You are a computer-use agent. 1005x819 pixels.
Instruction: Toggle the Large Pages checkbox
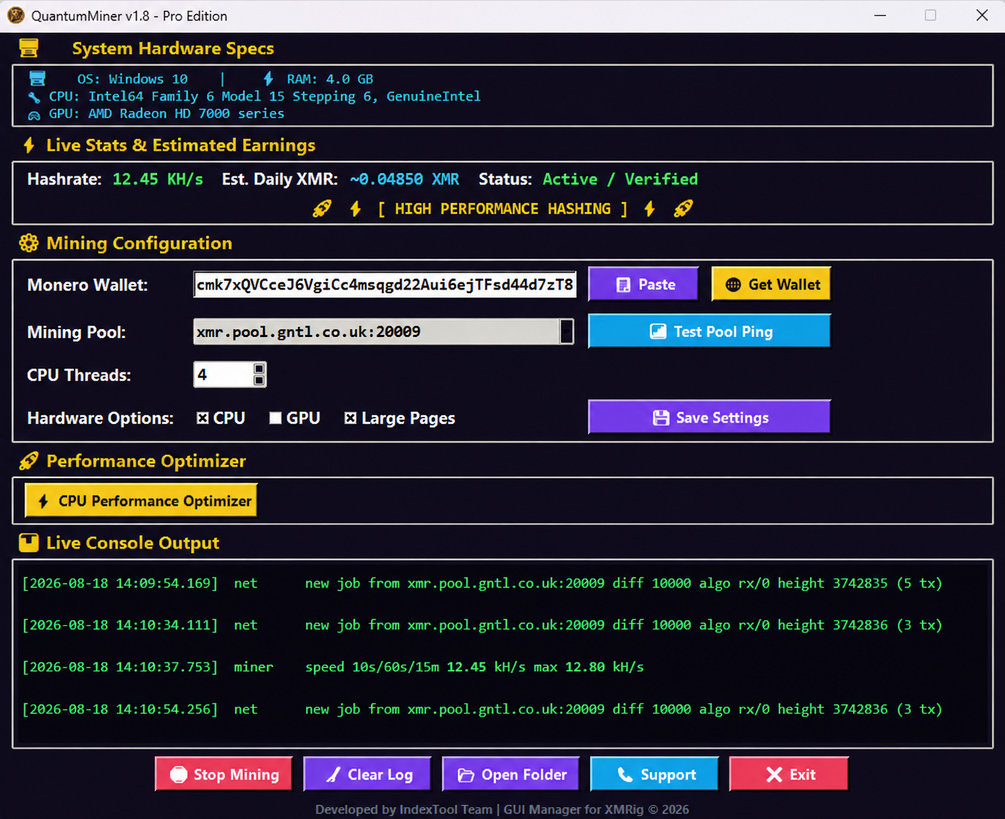[x=350, y=418]
